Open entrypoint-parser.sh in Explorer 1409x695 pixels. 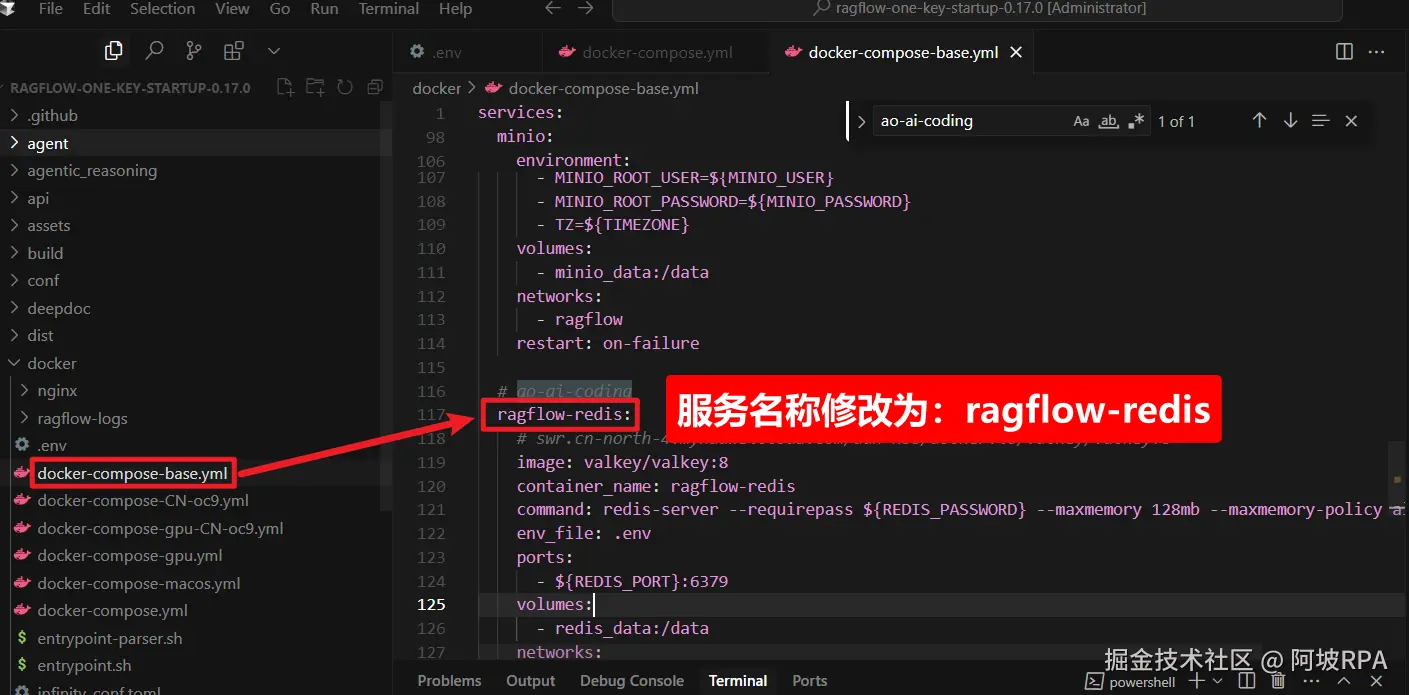point(196,638)
